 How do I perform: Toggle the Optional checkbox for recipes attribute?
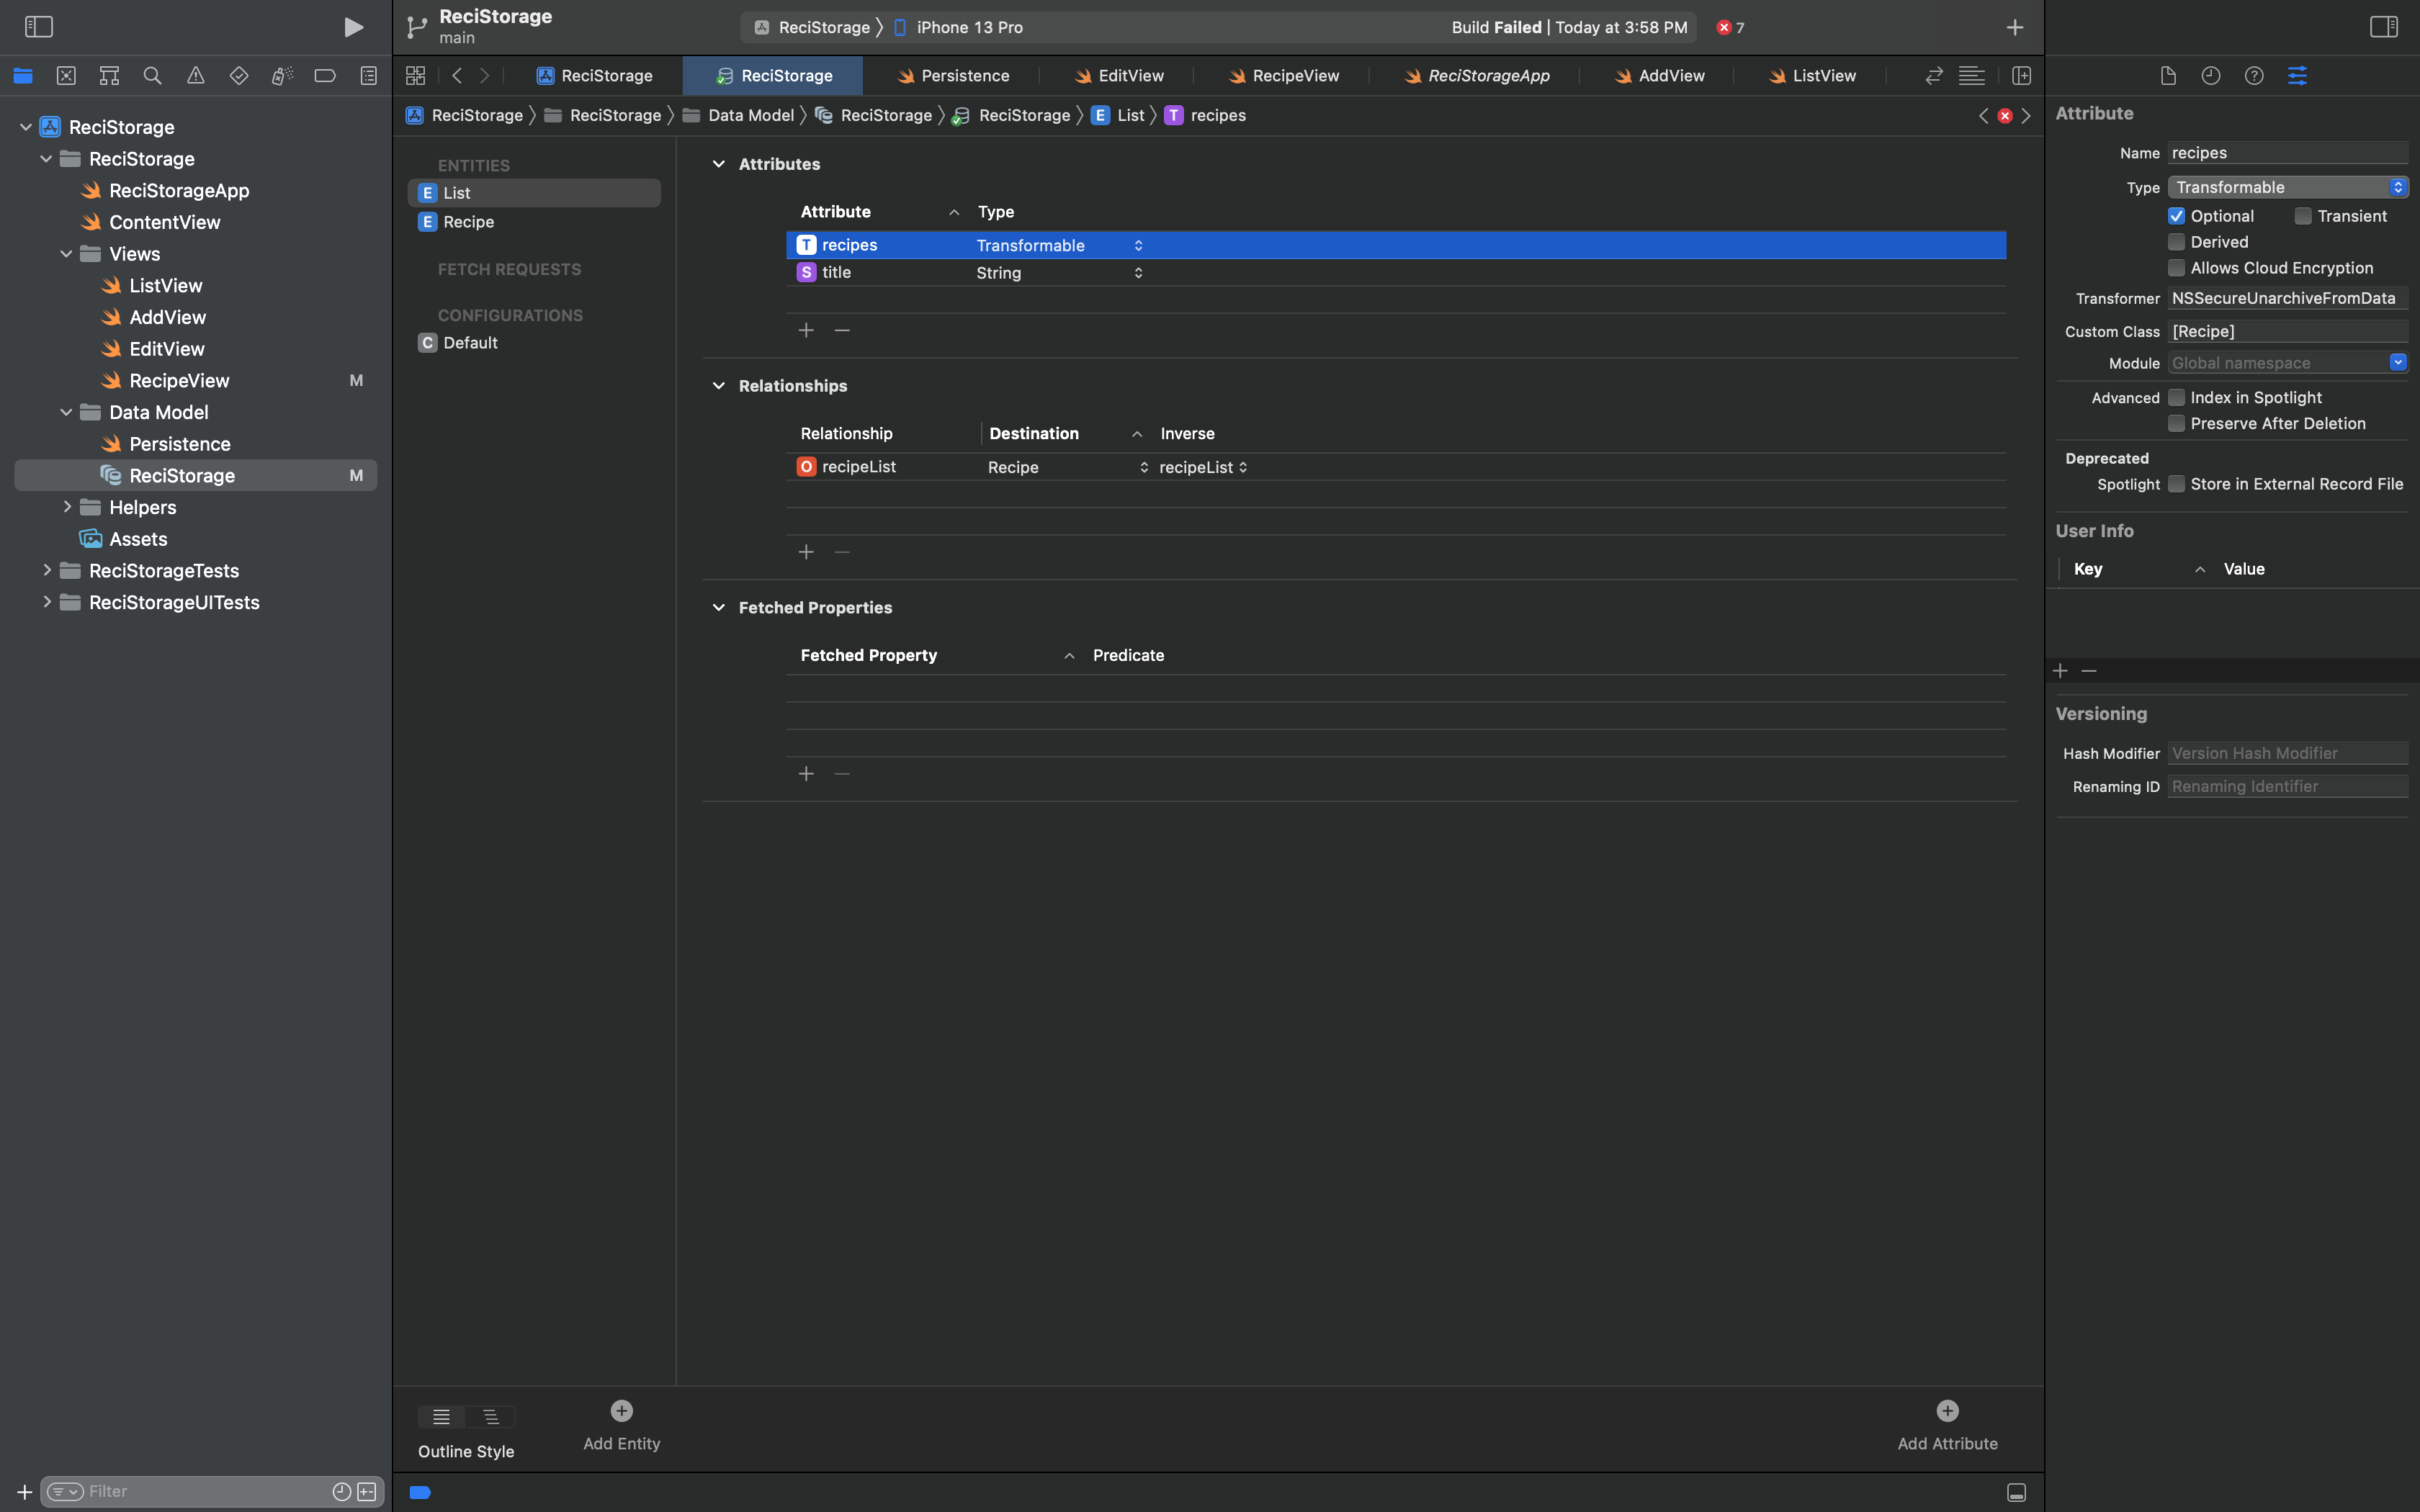coord(2176,215)
